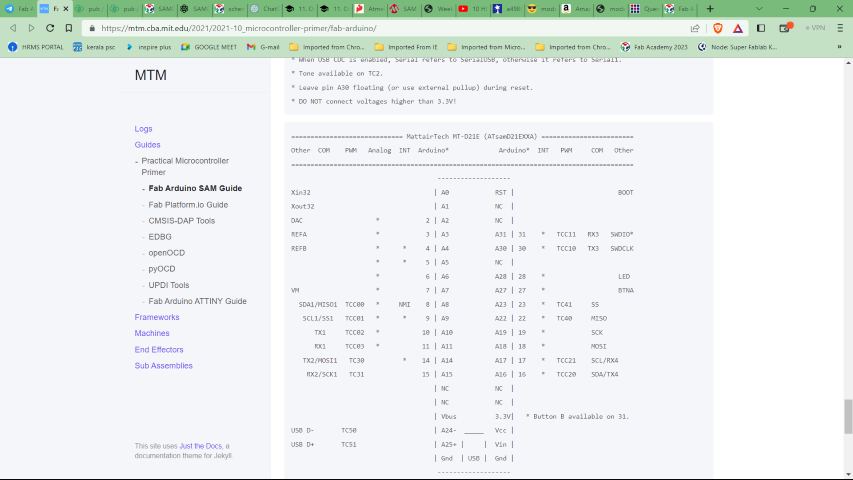Follow the Just the Docs link

(x=201, y=446)
